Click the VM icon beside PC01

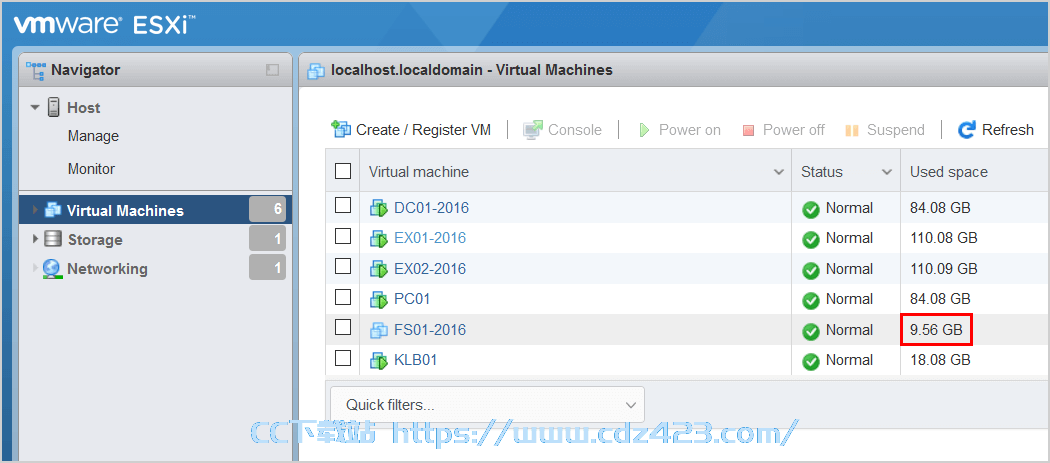point(379,300)
